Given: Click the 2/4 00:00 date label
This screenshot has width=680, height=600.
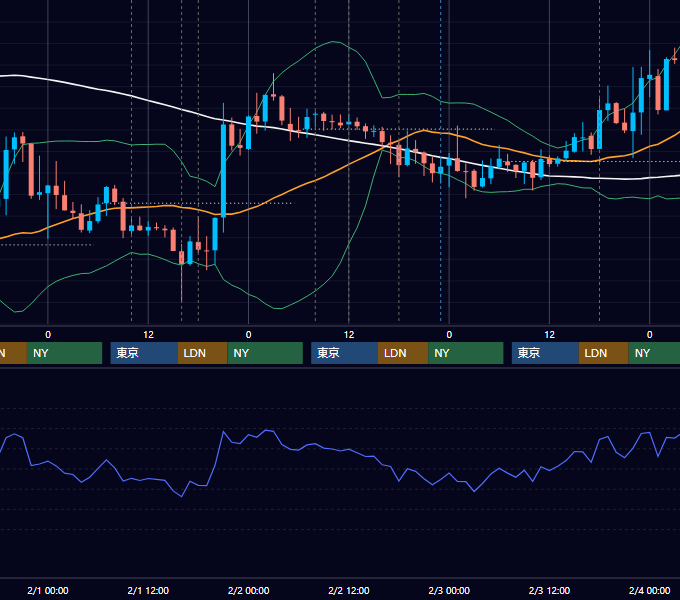Looking at the screenshot, I should coord(649,590).
